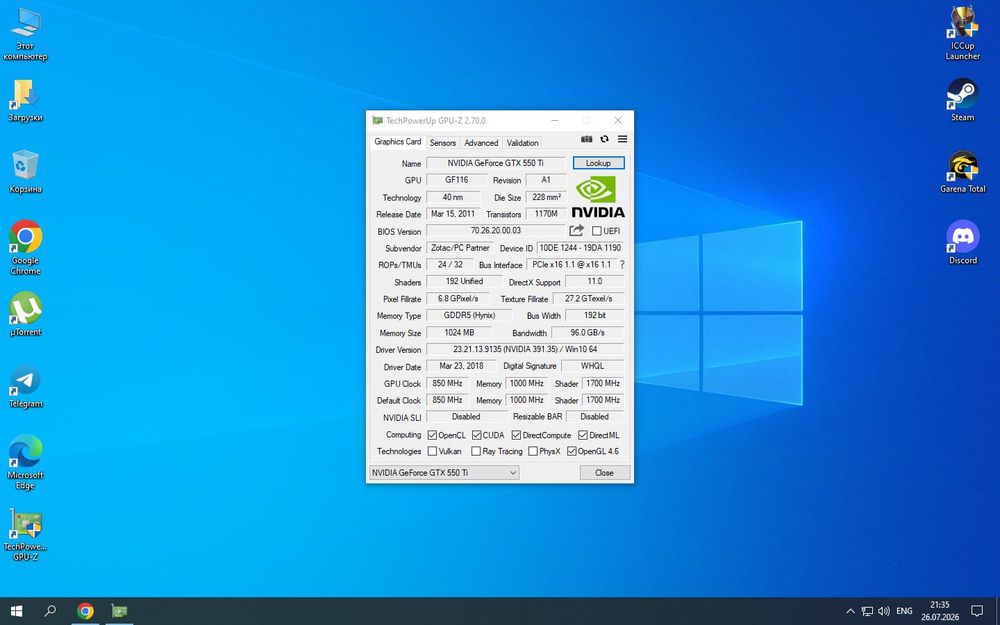The image size is (1000, 625).
Task: Show hidden tray icons chevron
Action: [850, 611]
